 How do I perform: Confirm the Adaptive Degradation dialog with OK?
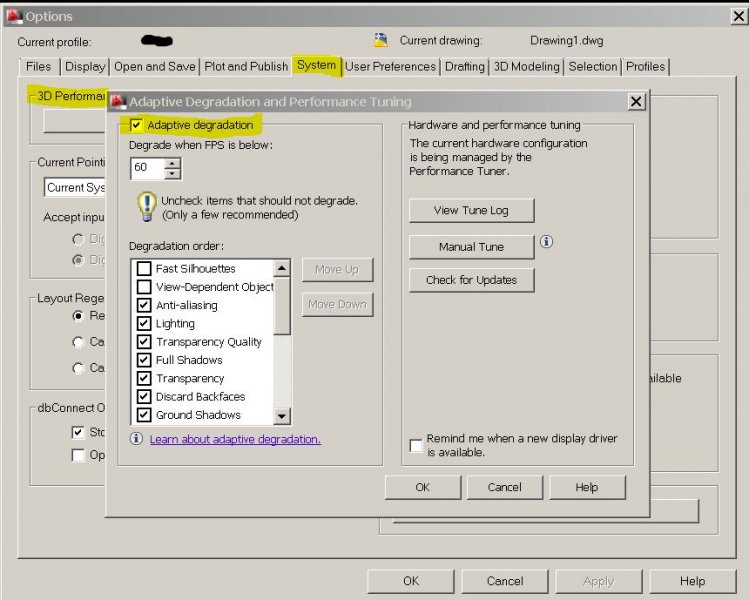(423, 487)
